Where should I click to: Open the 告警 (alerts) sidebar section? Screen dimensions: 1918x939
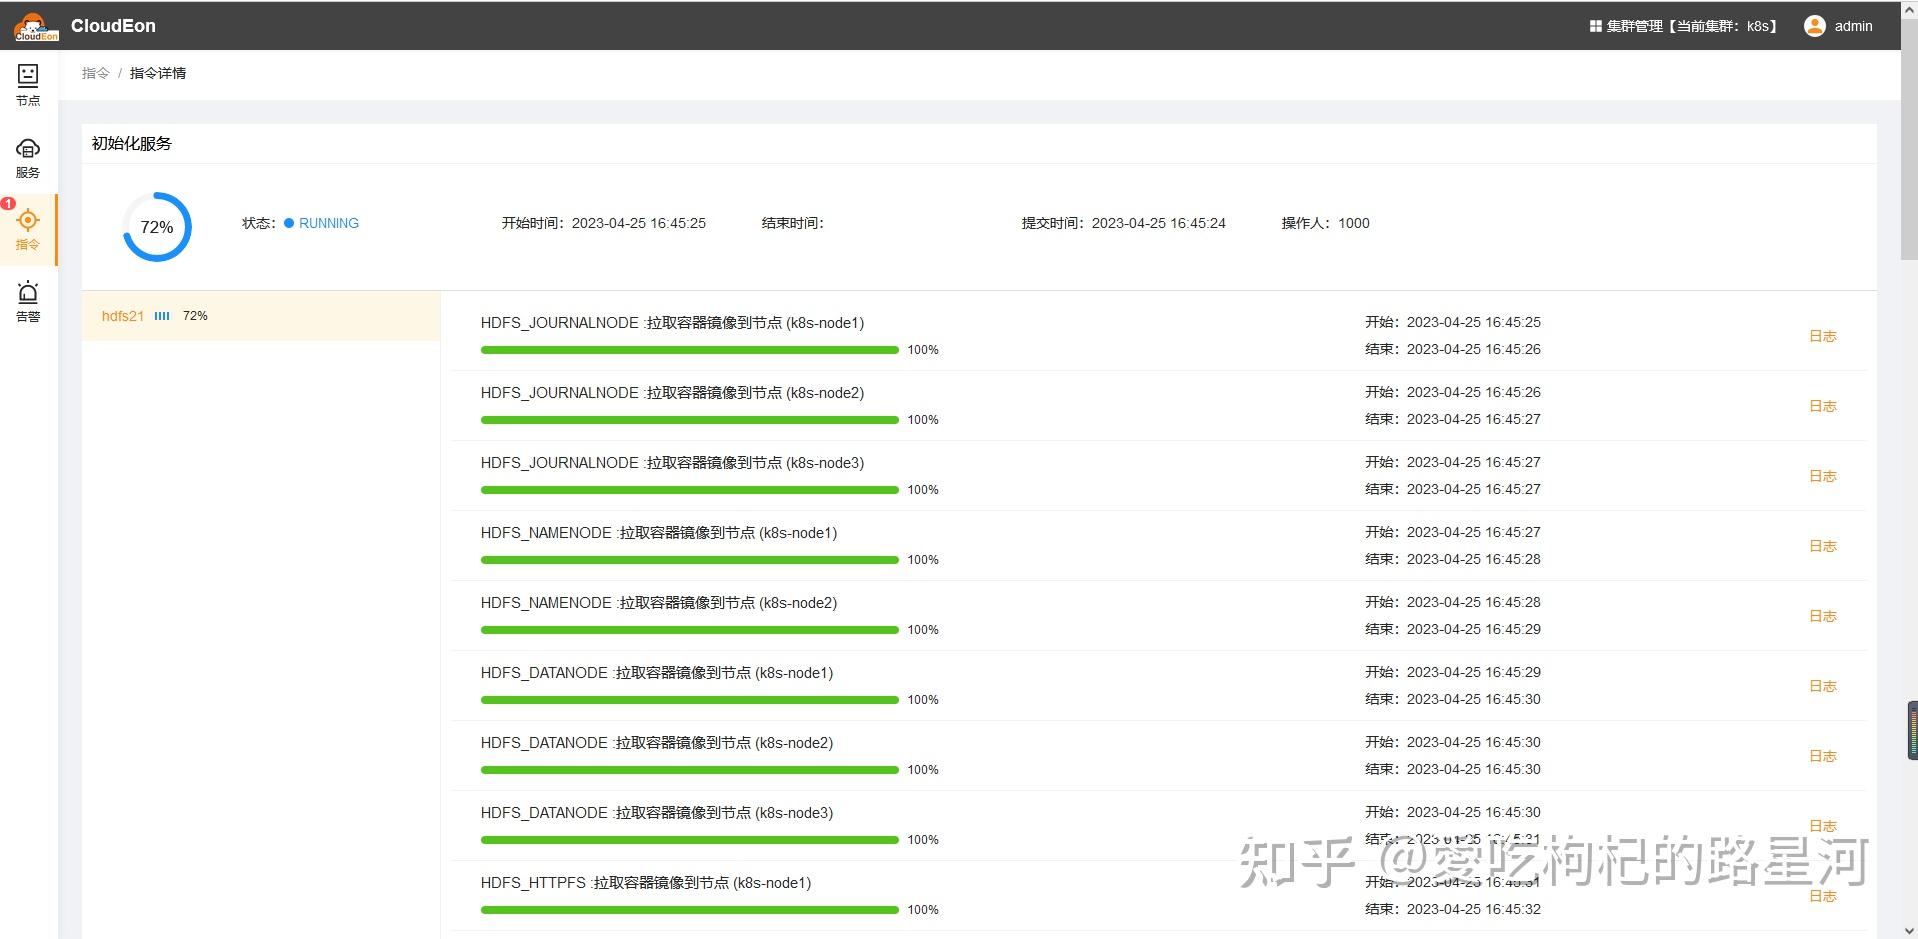point(27,298)
